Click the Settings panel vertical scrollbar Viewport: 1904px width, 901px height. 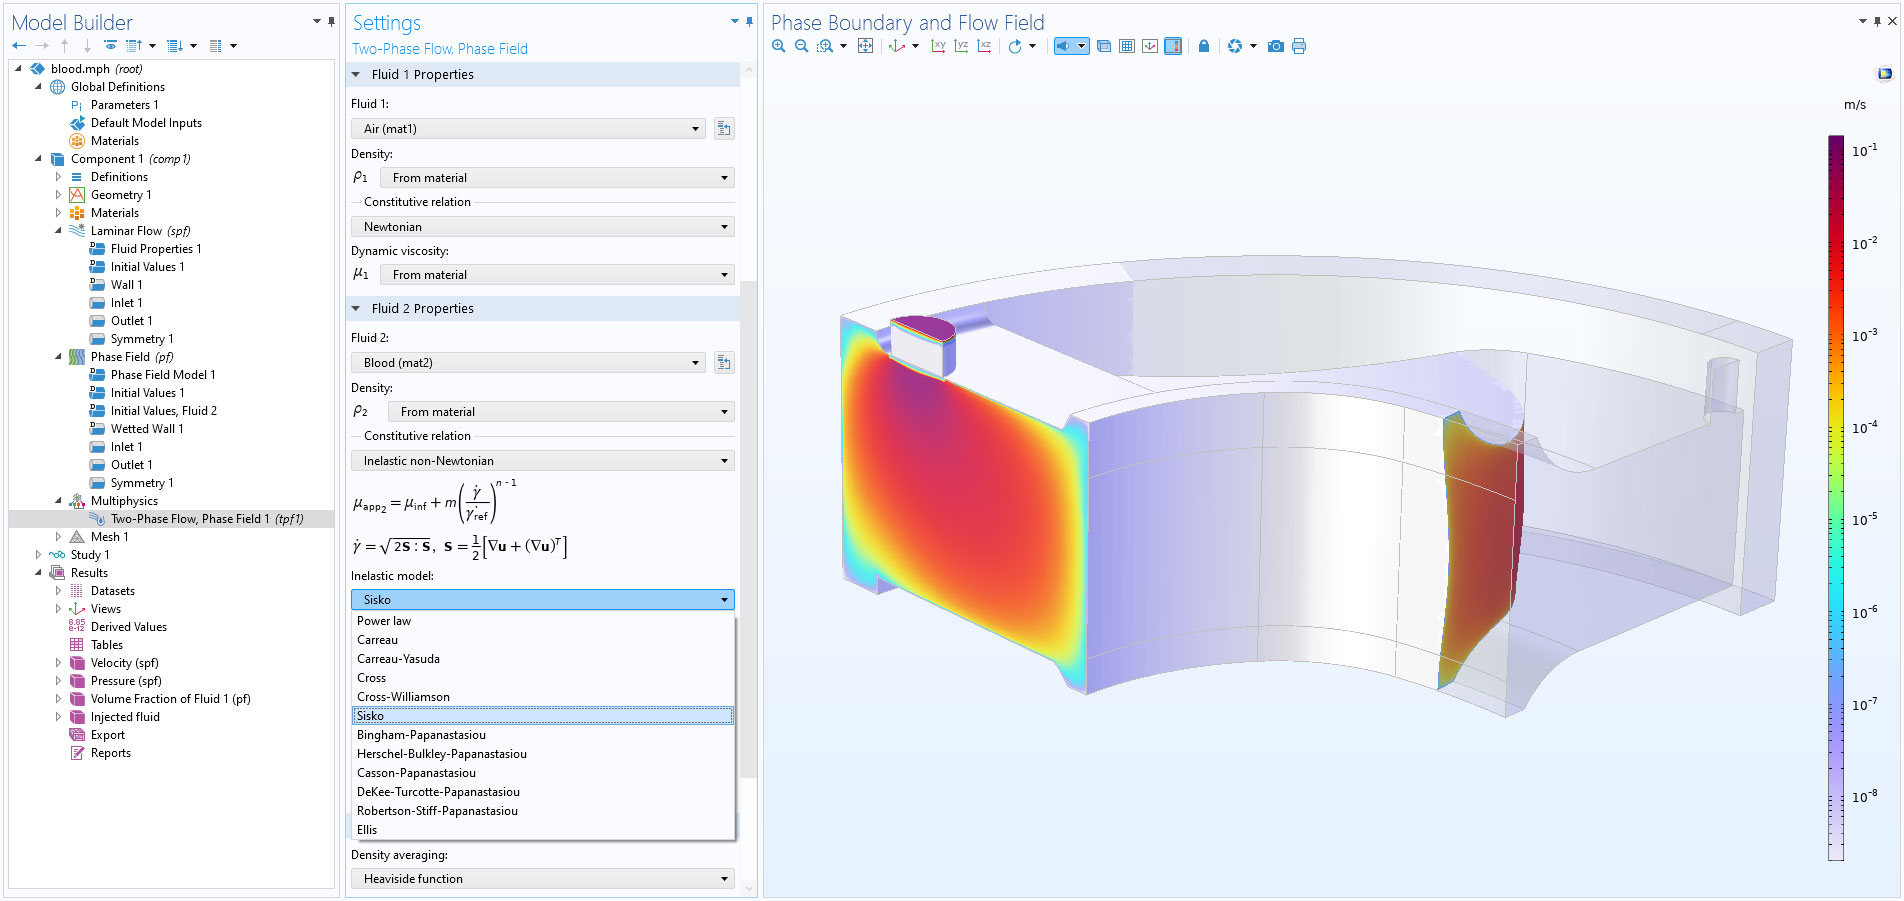pos(748,500)
